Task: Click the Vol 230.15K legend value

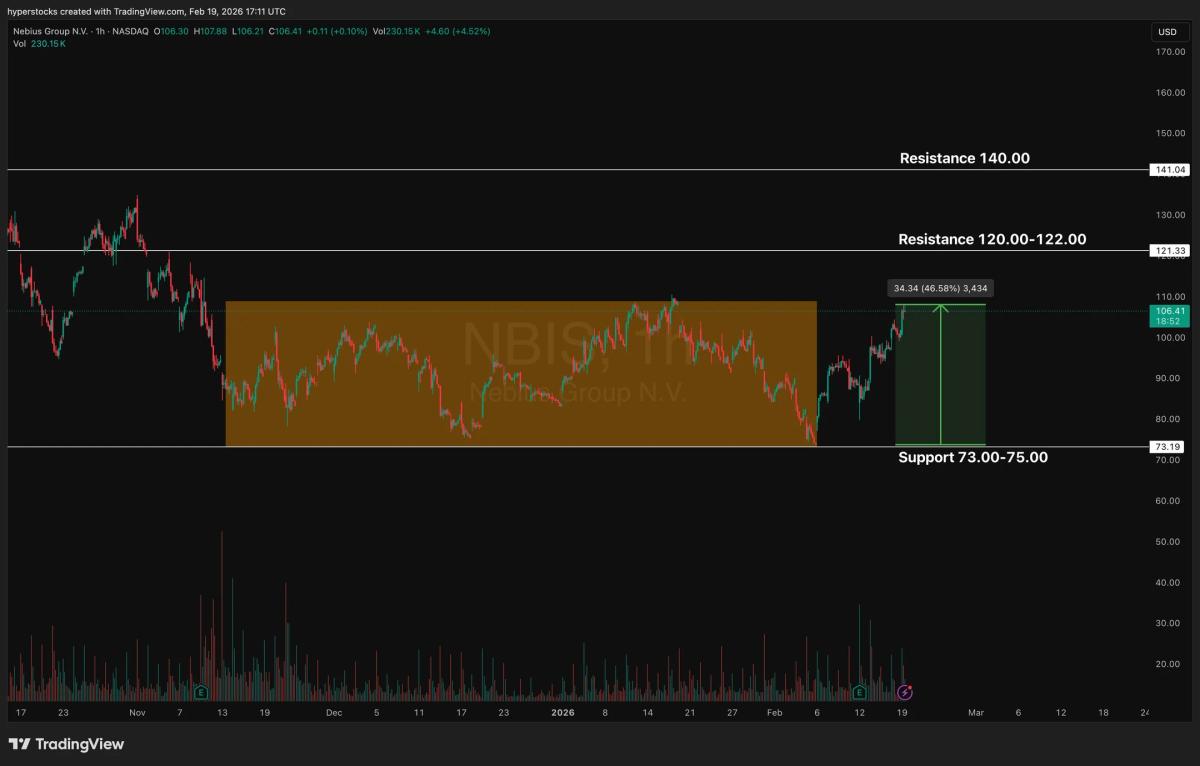Action: coord(398,31)
